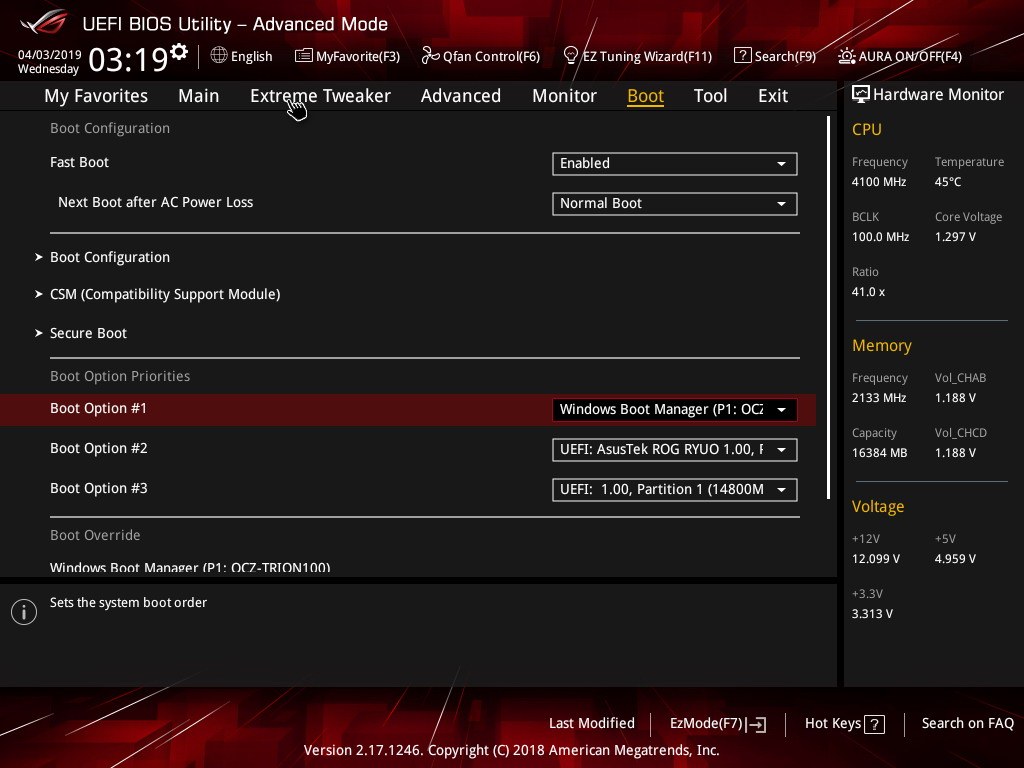Click +12V value 12.099 V
This screenshot has height=768, width=1024.
pyautogui.click(x=876, y=559)
